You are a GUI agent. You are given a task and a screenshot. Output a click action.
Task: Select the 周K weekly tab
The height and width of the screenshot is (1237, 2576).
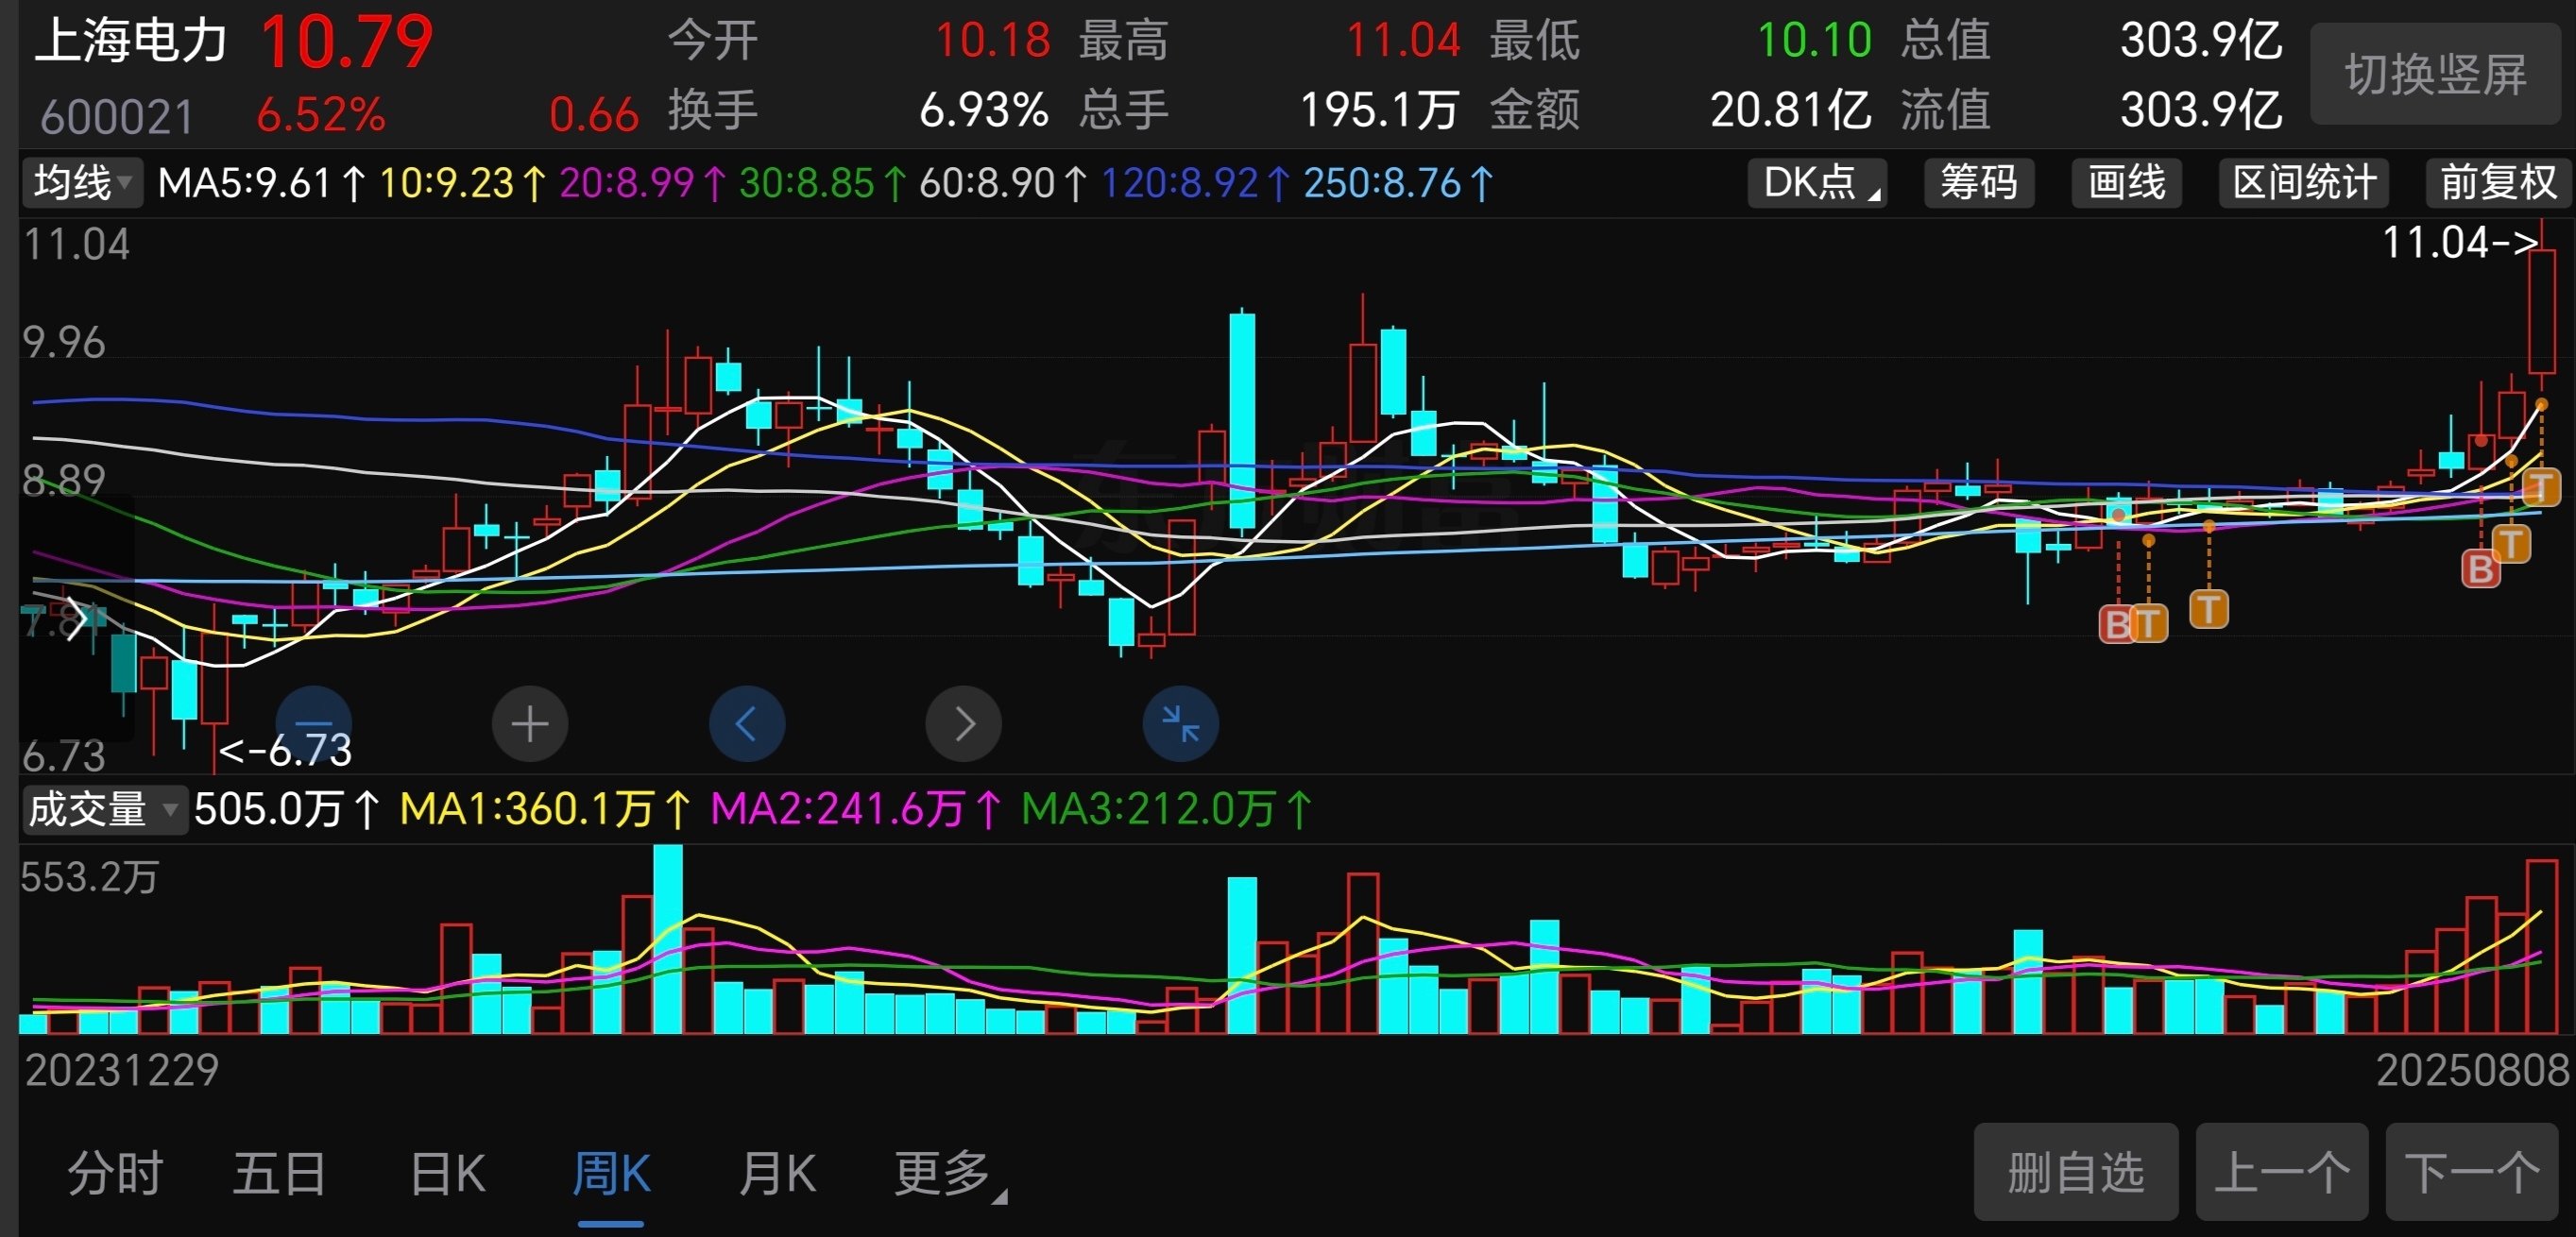click(611, 1173)
